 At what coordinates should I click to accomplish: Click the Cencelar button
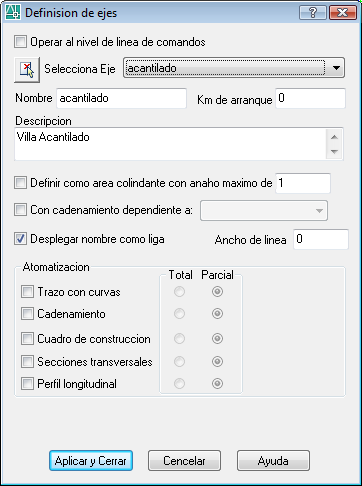(x=184, y=461)
